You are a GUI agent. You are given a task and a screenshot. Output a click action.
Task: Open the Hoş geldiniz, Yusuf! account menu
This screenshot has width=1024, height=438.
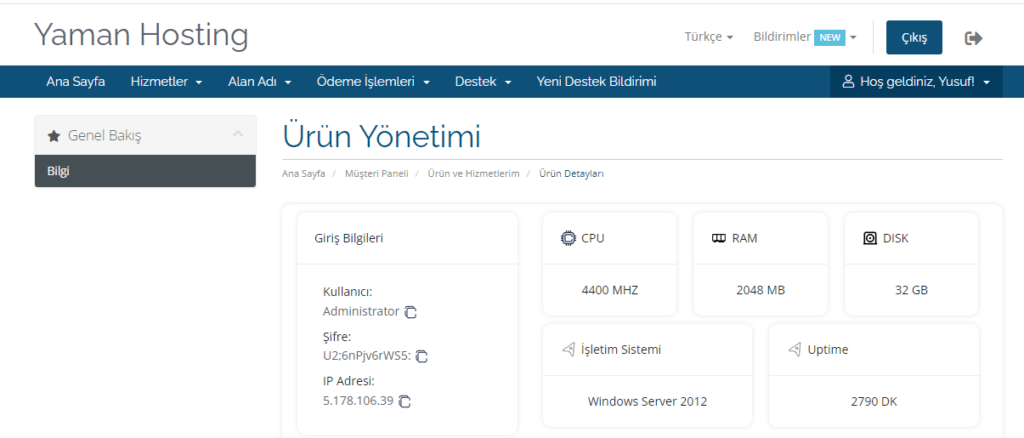click(916, 82)
